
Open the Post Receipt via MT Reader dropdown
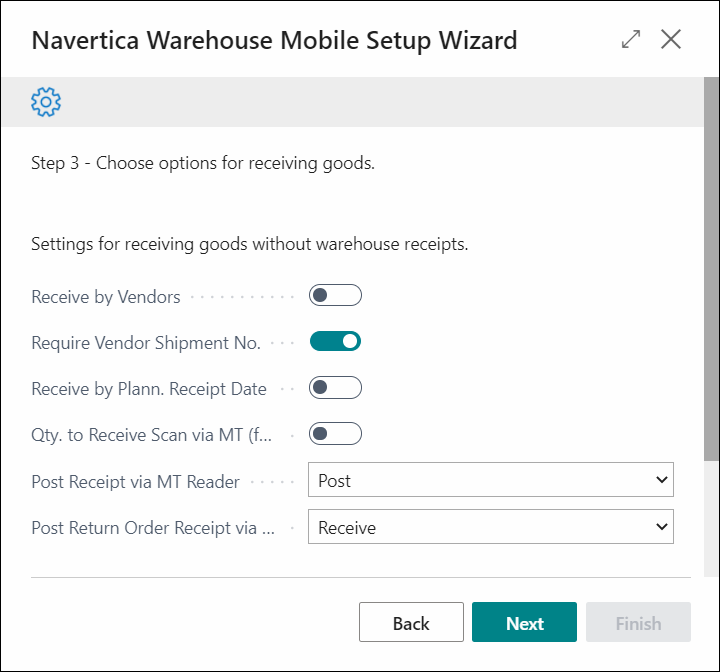pyautogui.click(x=491, y=480)
